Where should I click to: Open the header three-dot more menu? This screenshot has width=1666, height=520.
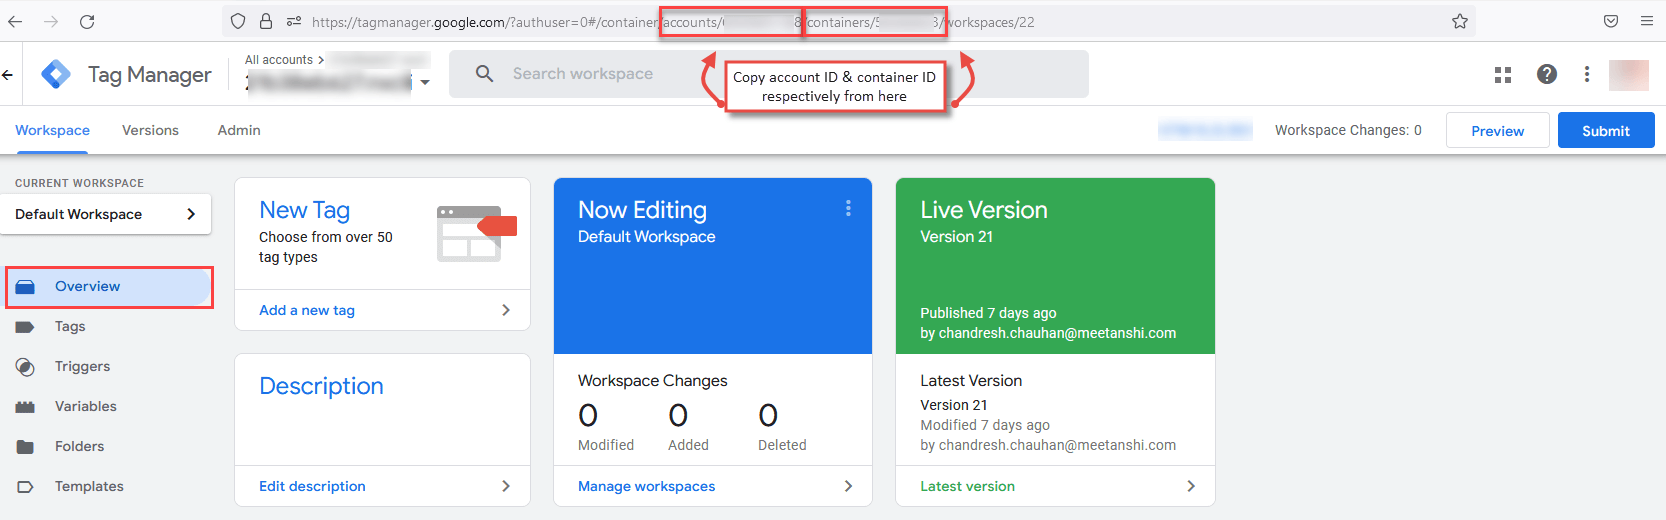[x=1587, y=74]
